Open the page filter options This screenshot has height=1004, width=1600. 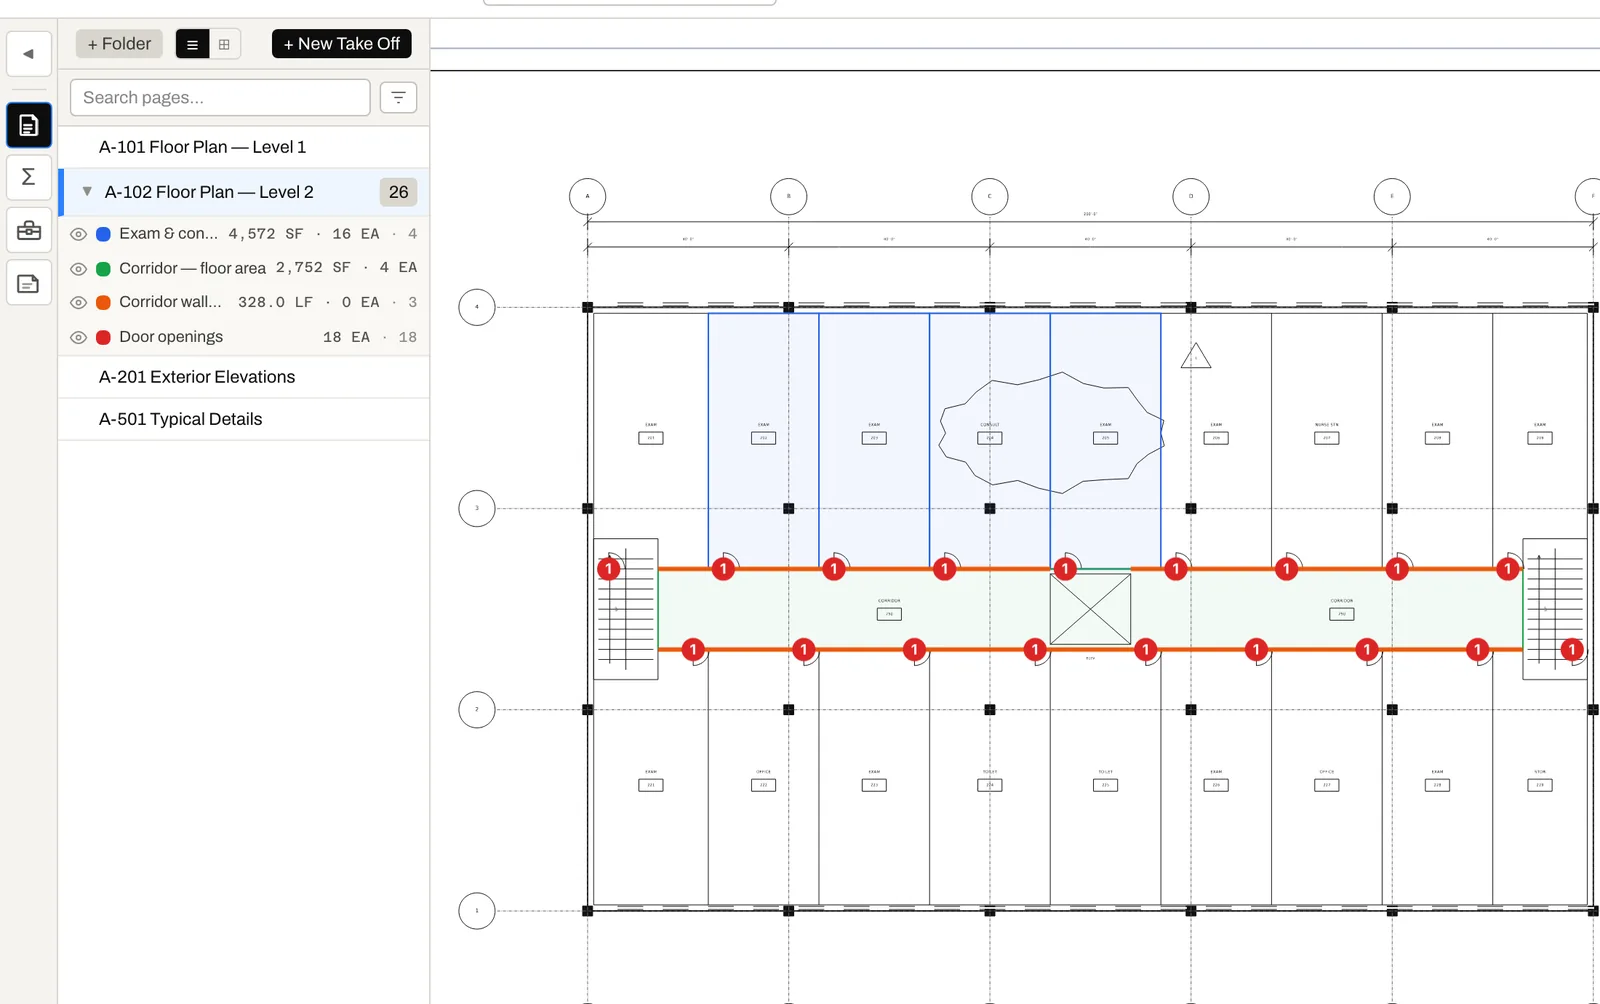(398, 97)
